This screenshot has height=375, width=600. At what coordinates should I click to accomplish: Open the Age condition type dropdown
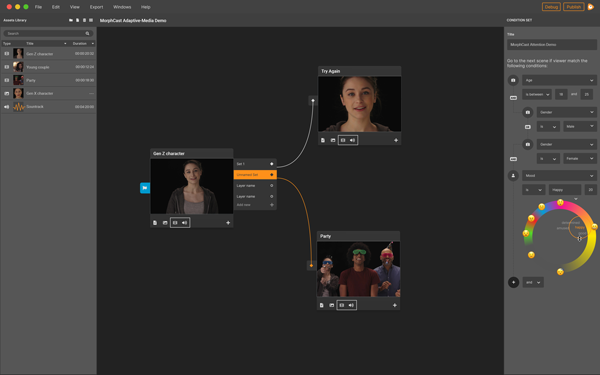pyautogui.click(x=559, y=80)
